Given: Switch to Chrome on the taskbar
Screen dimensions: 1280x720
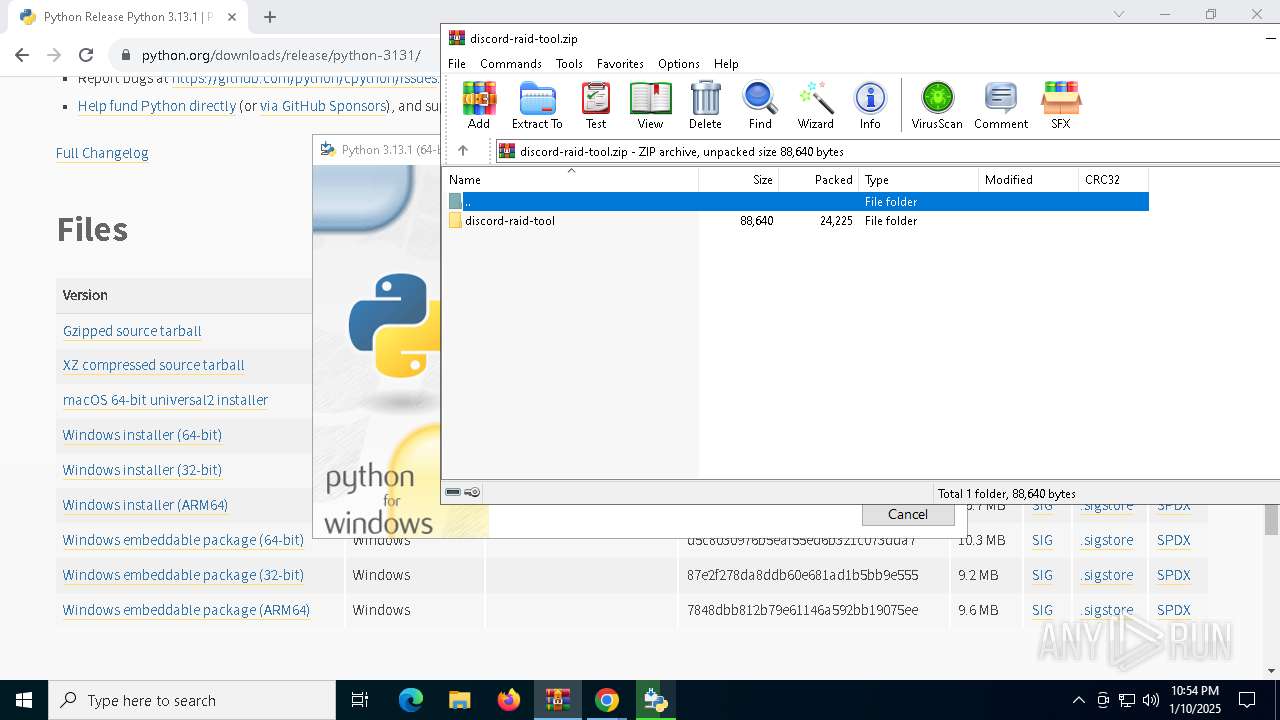Looking at the screenshot, I should (607, 700).
